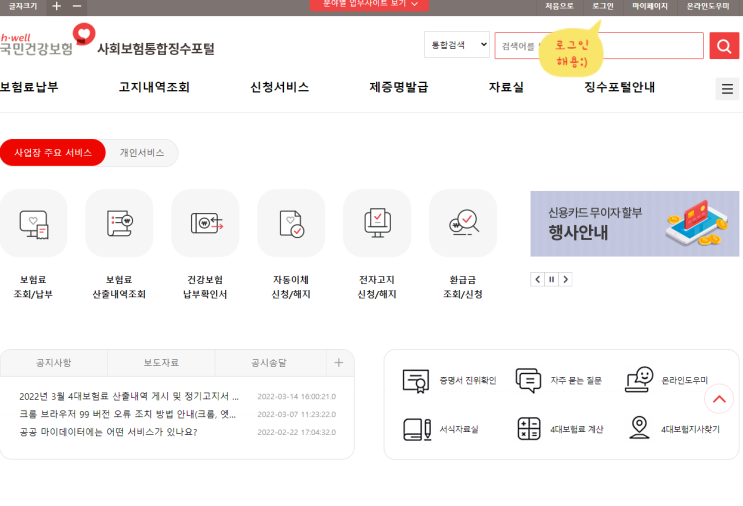The width and height of the screenshot is (743, 506).
Task: Open the 자동이체 신청/해지 icon
Action: click(291, 223)
